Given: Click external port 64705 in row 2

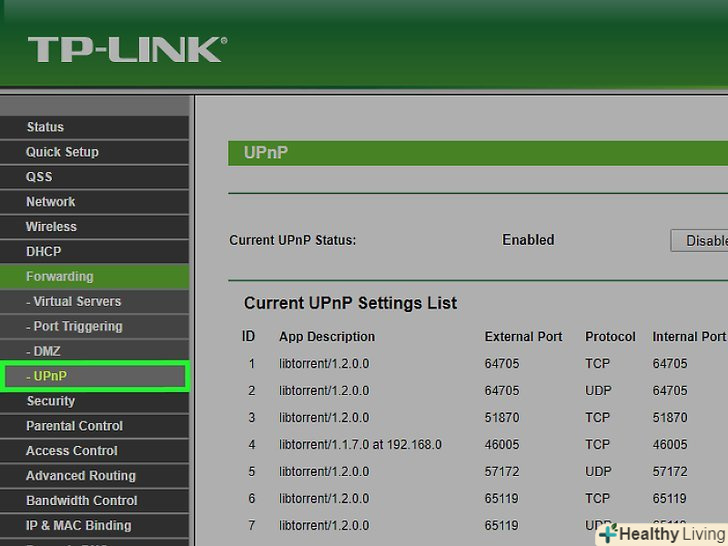Looking at the screenshot, I should point(502,390).
